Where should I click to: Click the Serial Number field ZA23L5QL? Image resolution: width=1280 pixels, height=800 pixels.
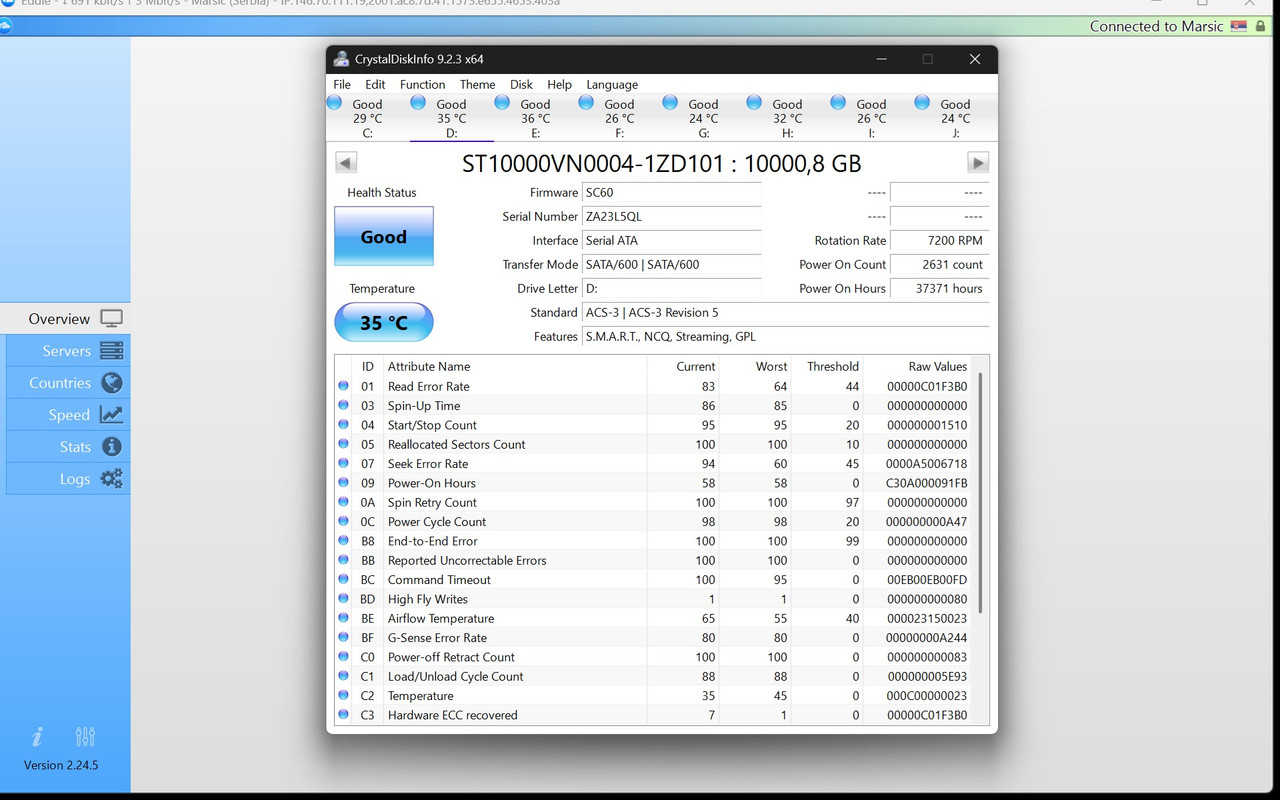pos(672,217)
